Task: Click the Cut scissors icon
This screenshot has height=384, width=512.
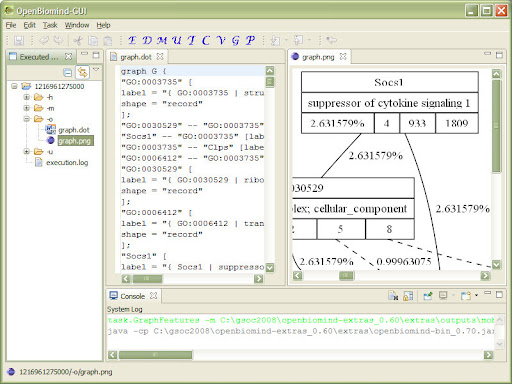Action: coord(78,41)
